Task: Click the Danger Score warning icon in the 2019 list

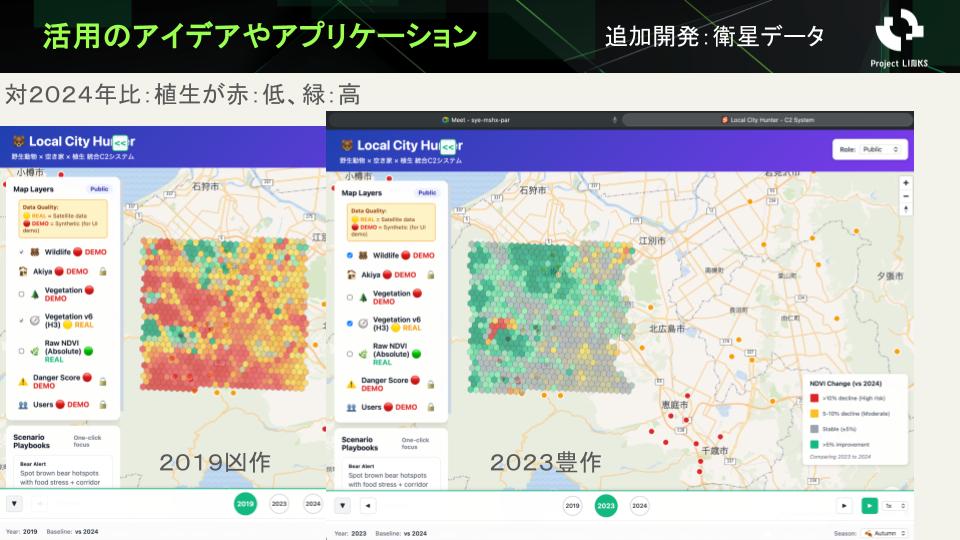Action: 23,382
